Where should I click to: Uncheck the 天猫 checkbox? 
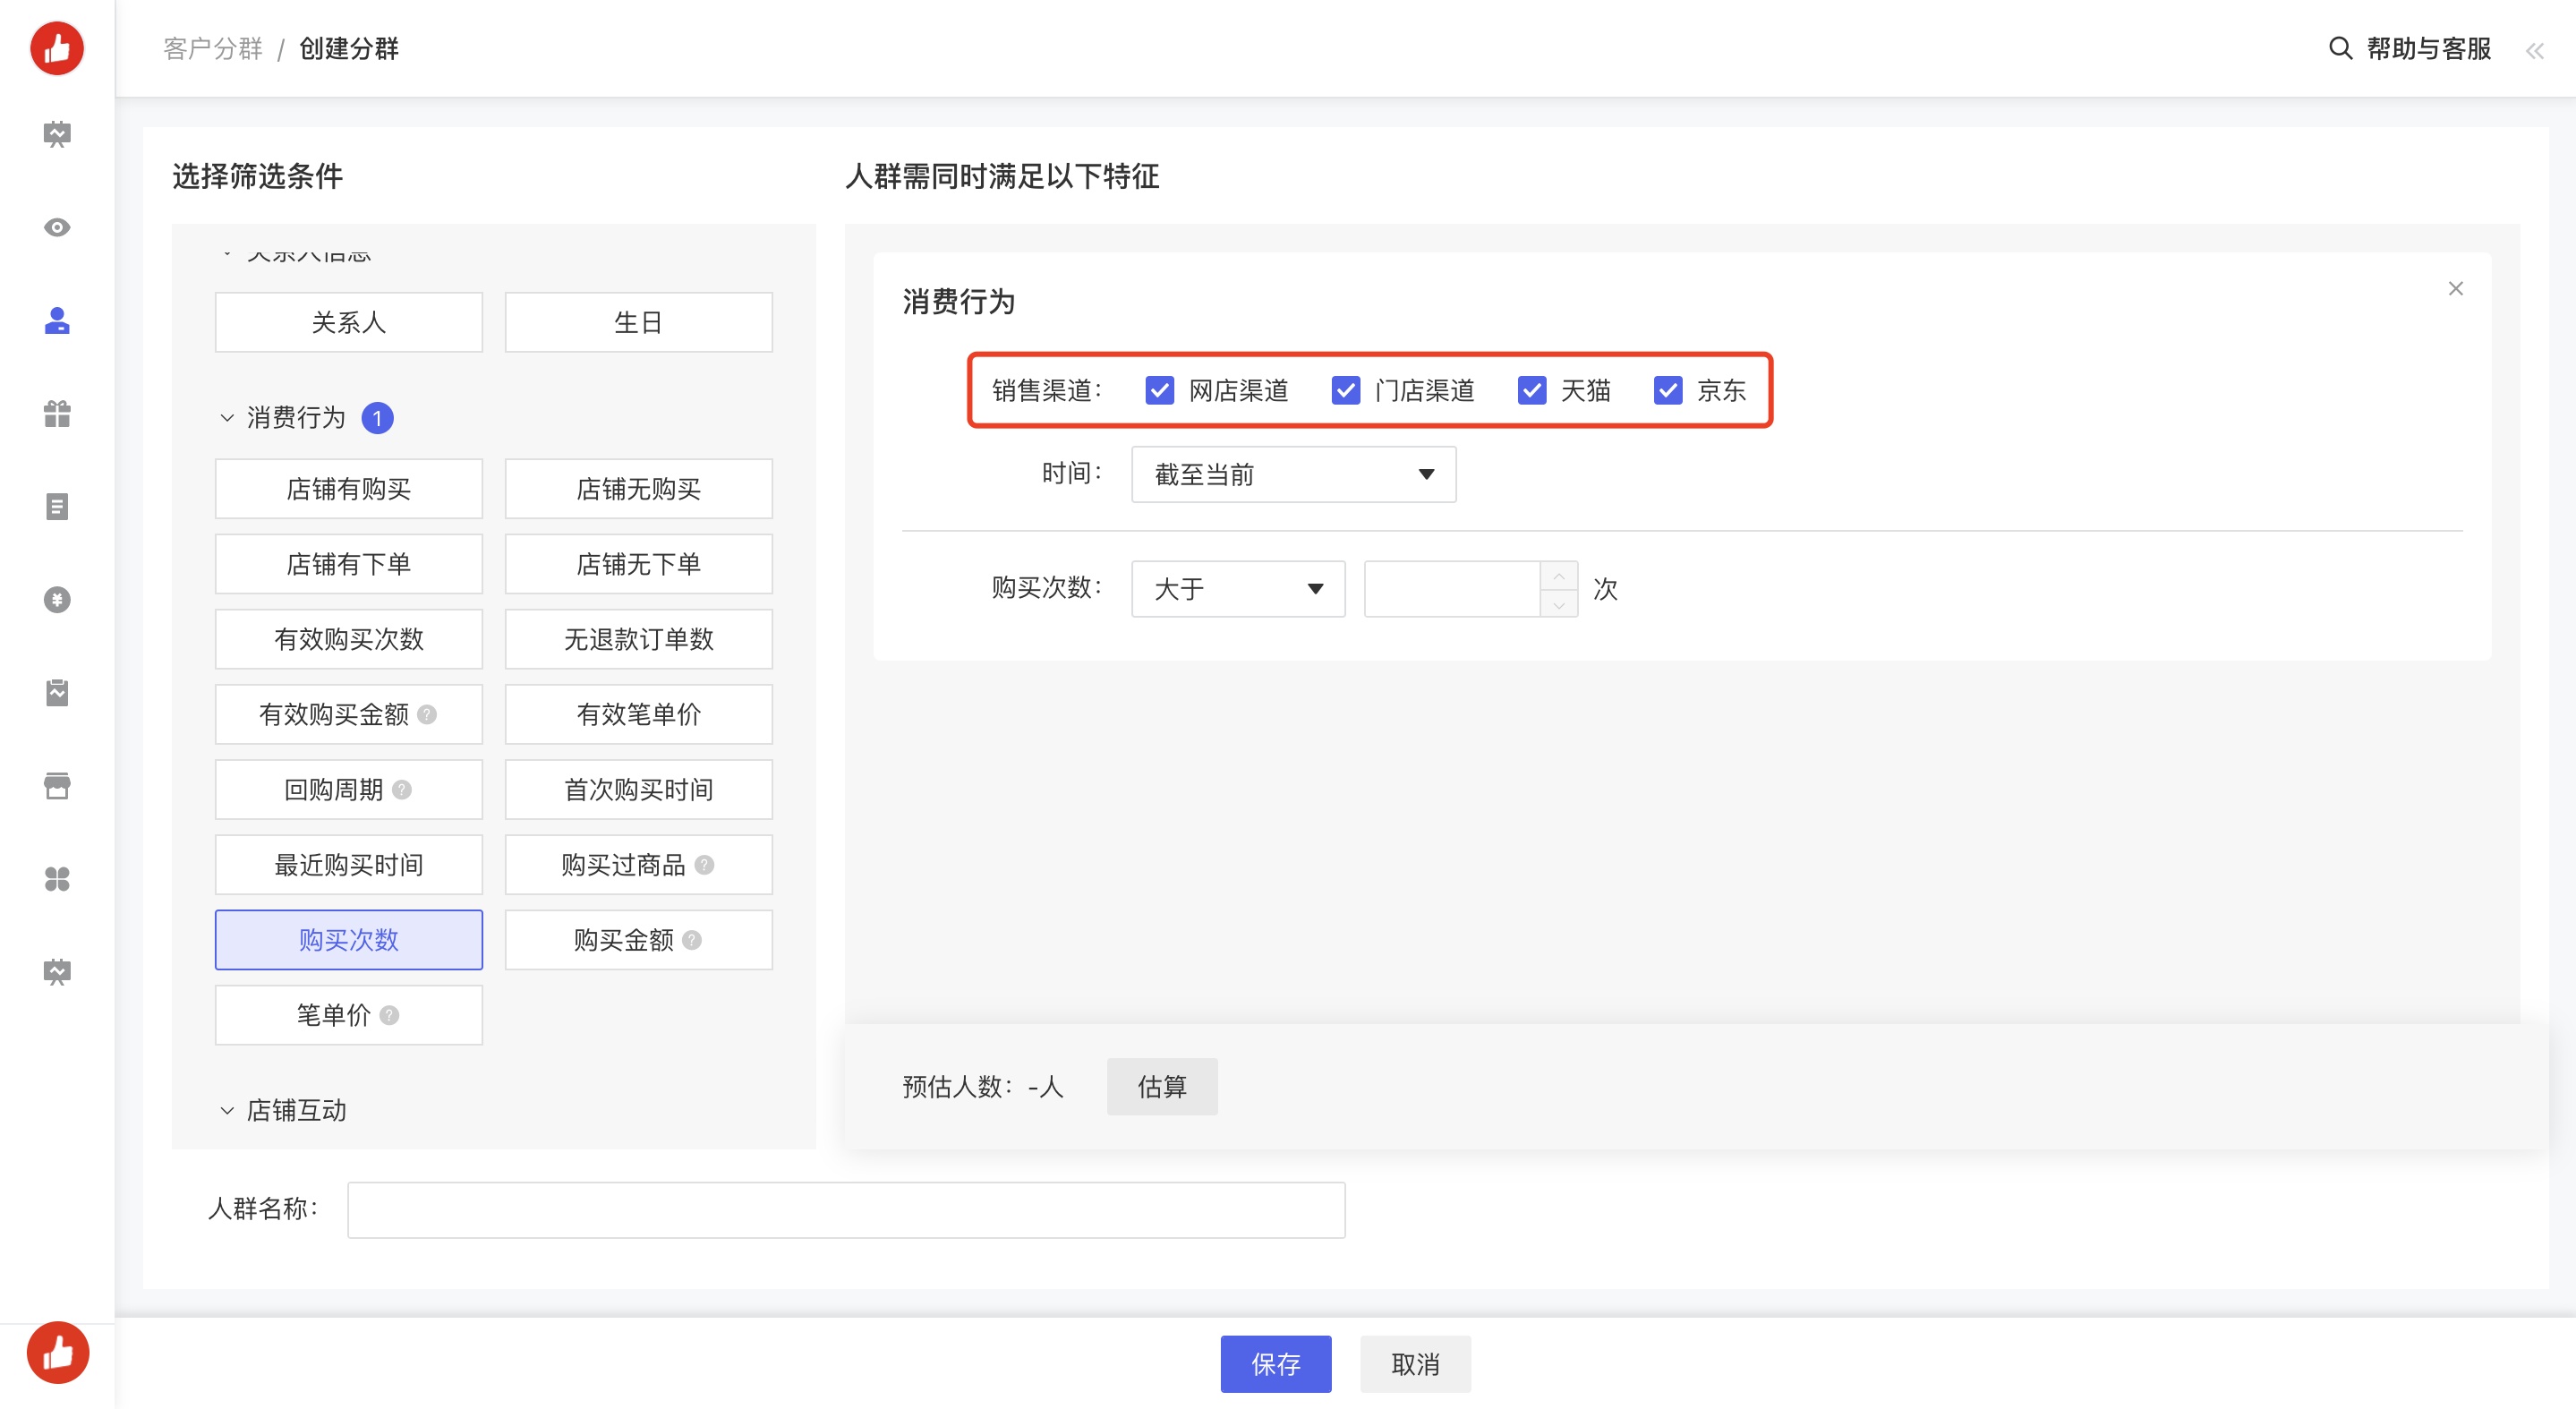1531,390
